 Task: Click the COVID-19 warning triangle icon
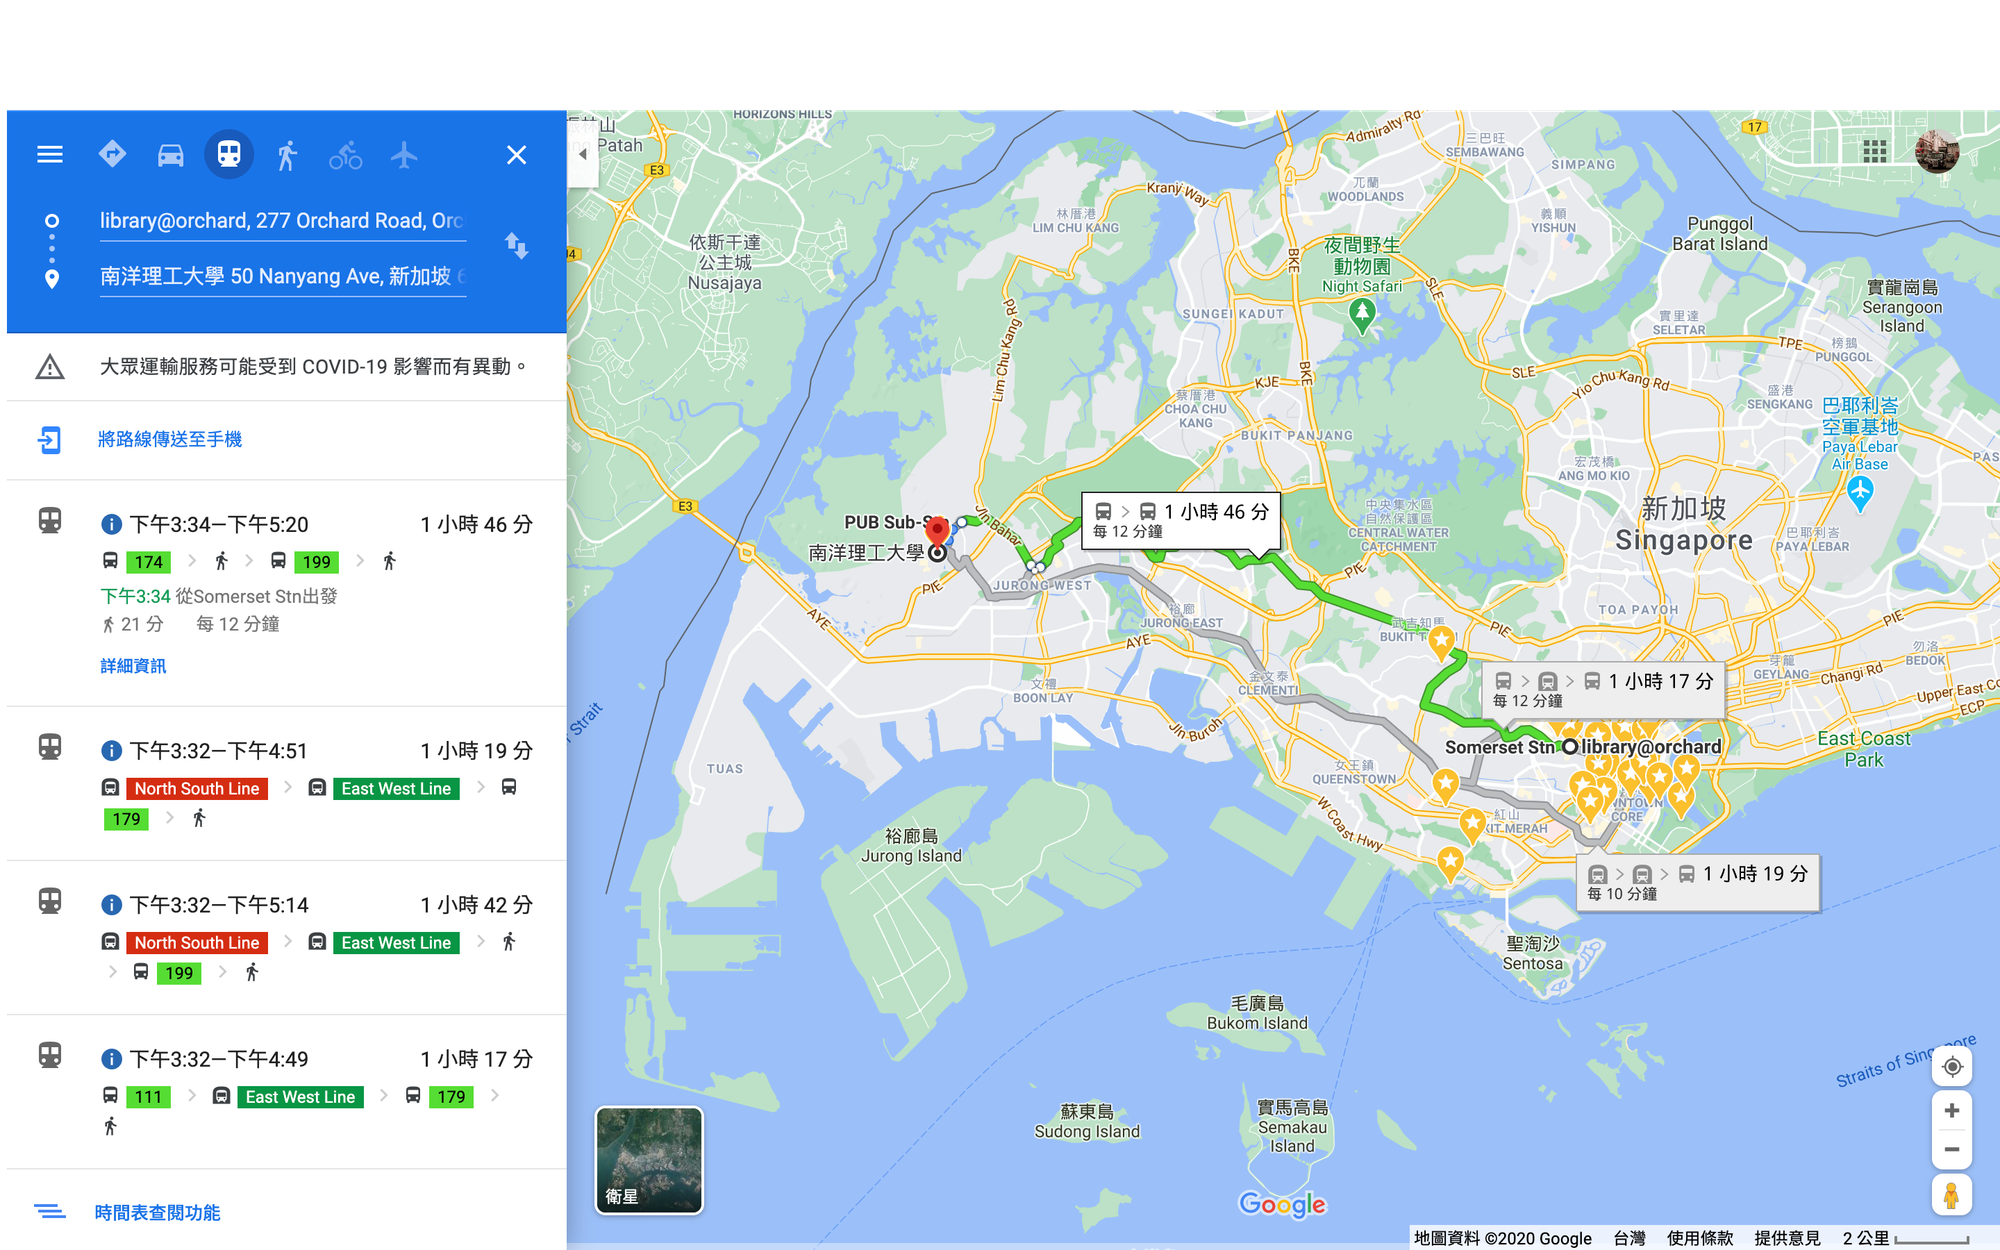pyautogui.click(x=50, y=368)
